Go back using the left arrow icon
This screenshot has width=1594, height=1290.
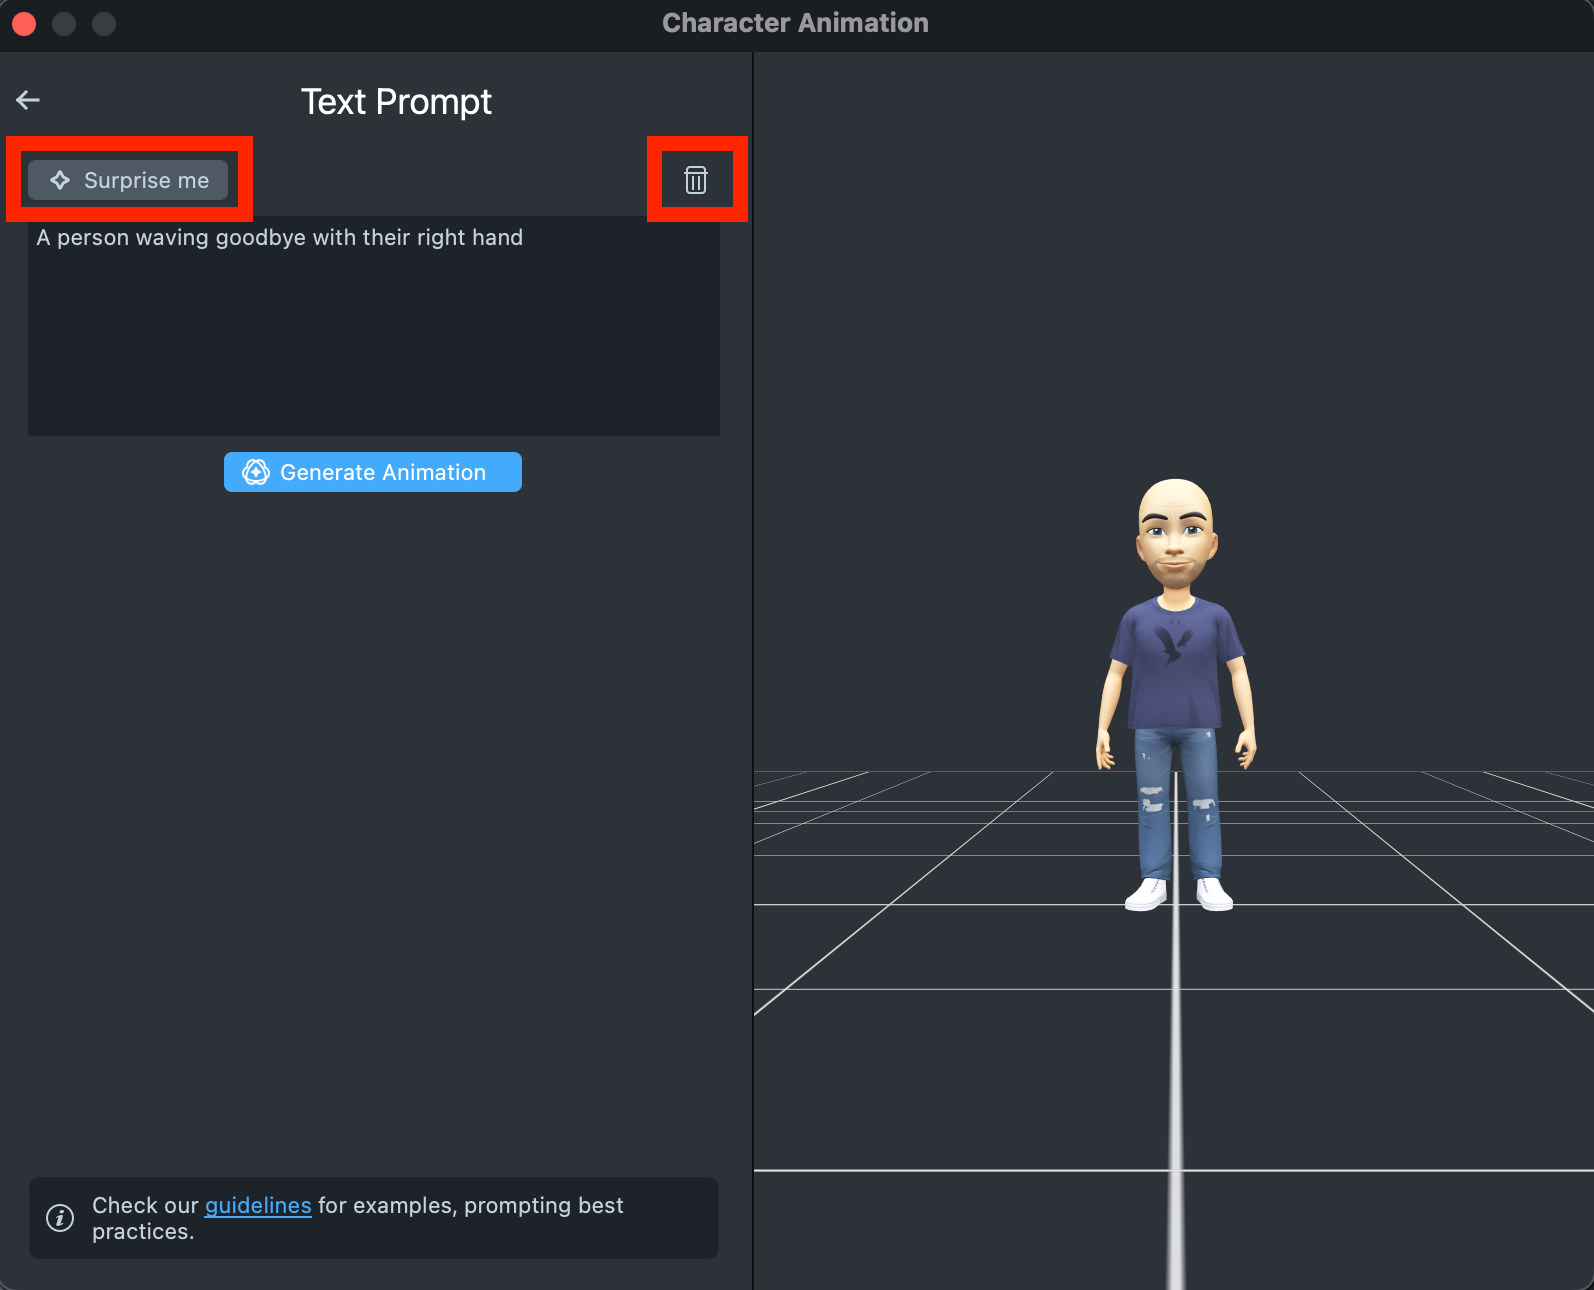(x=28, y=100)
